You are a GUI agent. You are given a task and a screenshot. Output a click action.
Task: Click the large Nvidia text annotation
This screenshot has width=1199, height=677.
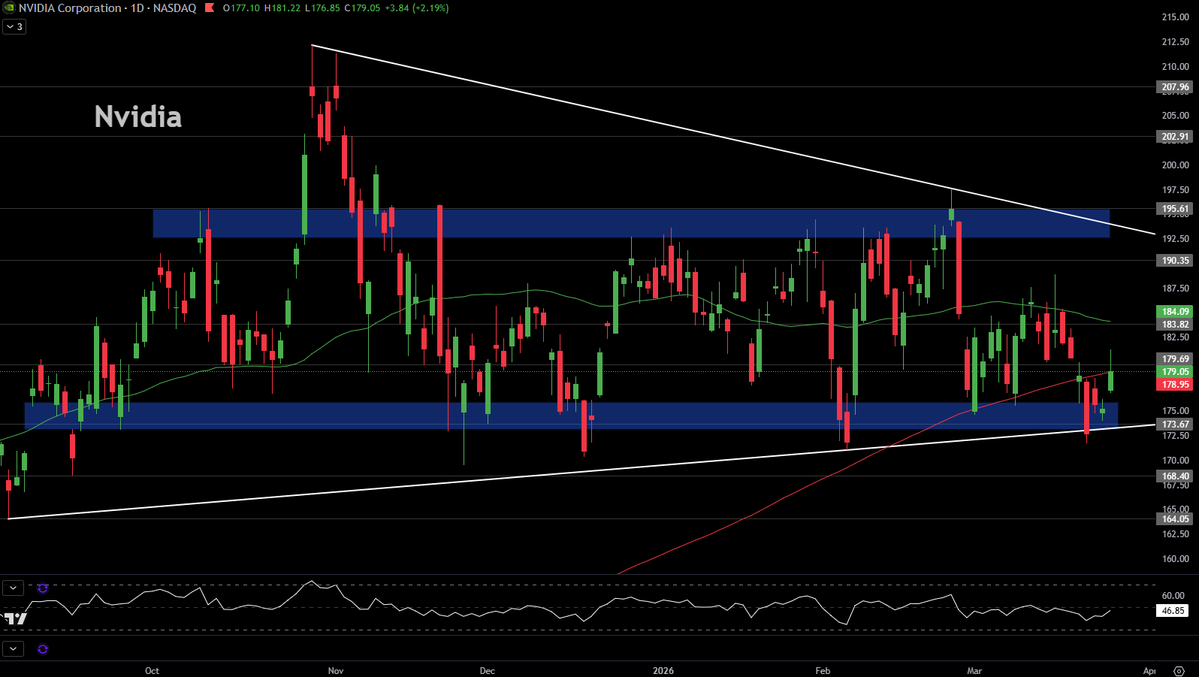click(x=138, y=117)
